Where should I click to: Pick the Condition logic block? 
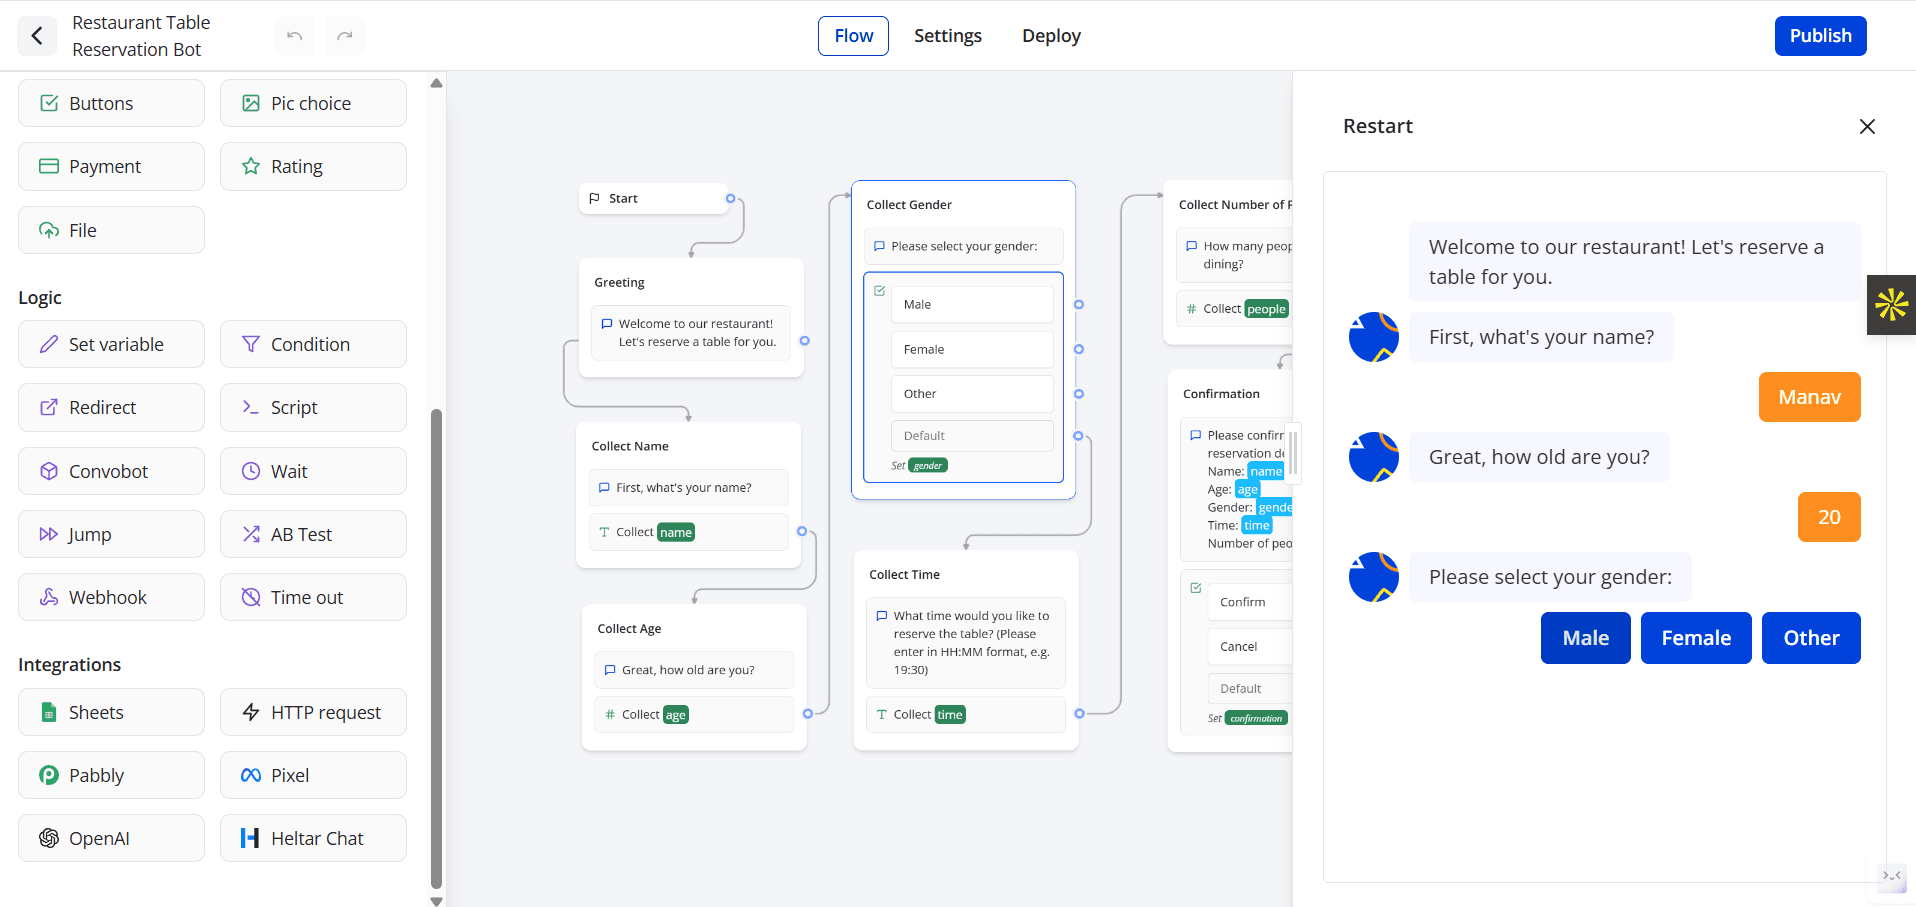click(313, 344)
